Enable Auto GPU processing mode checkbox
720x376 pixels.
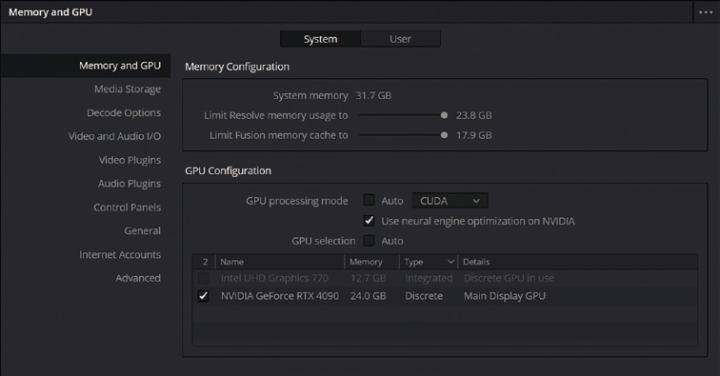point(369,200)
